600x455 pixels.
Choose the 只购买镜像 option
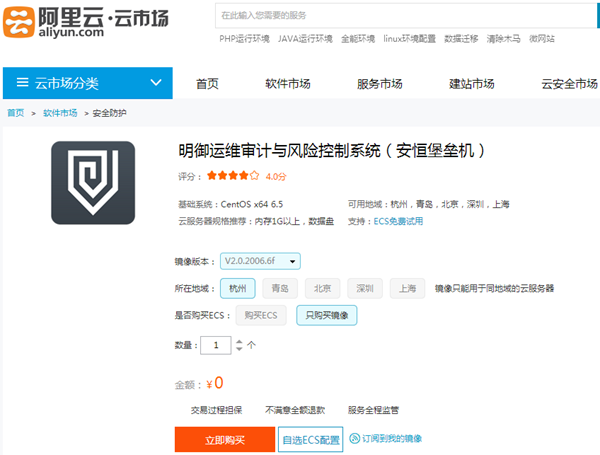click(327, 315)
